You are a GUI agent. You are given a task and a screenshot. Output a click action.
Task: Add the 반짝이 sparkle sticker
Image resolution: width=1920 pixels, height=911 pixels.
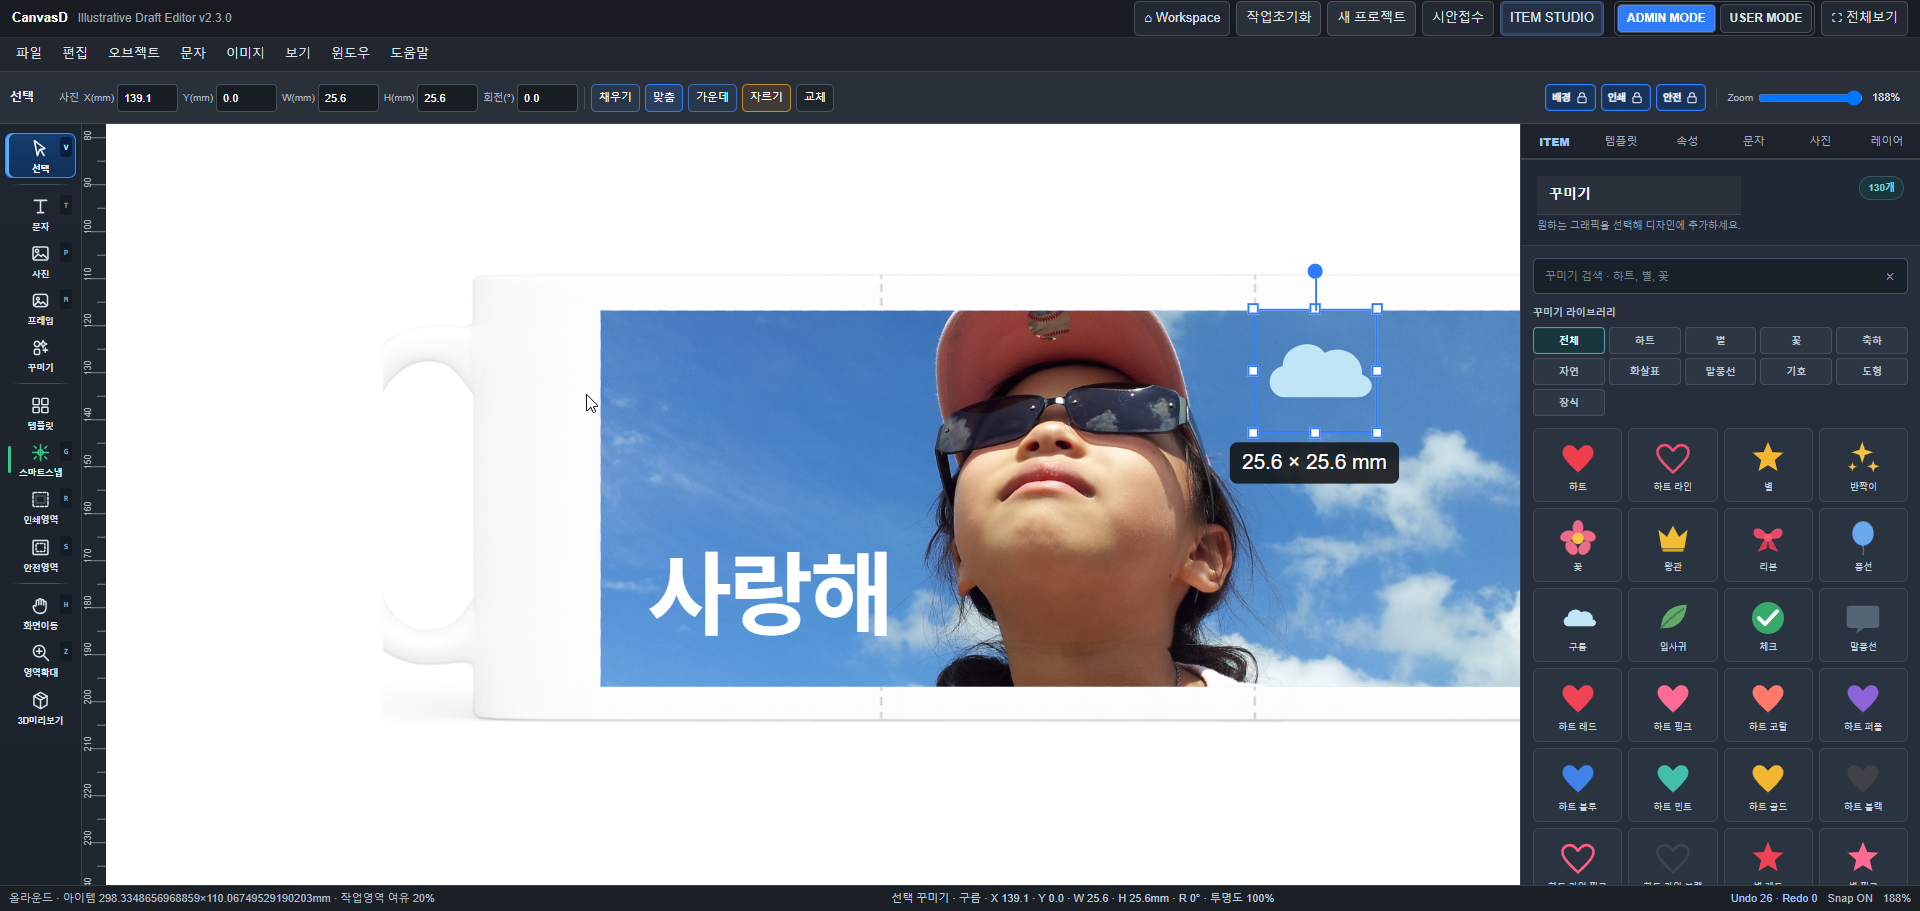1863,465
